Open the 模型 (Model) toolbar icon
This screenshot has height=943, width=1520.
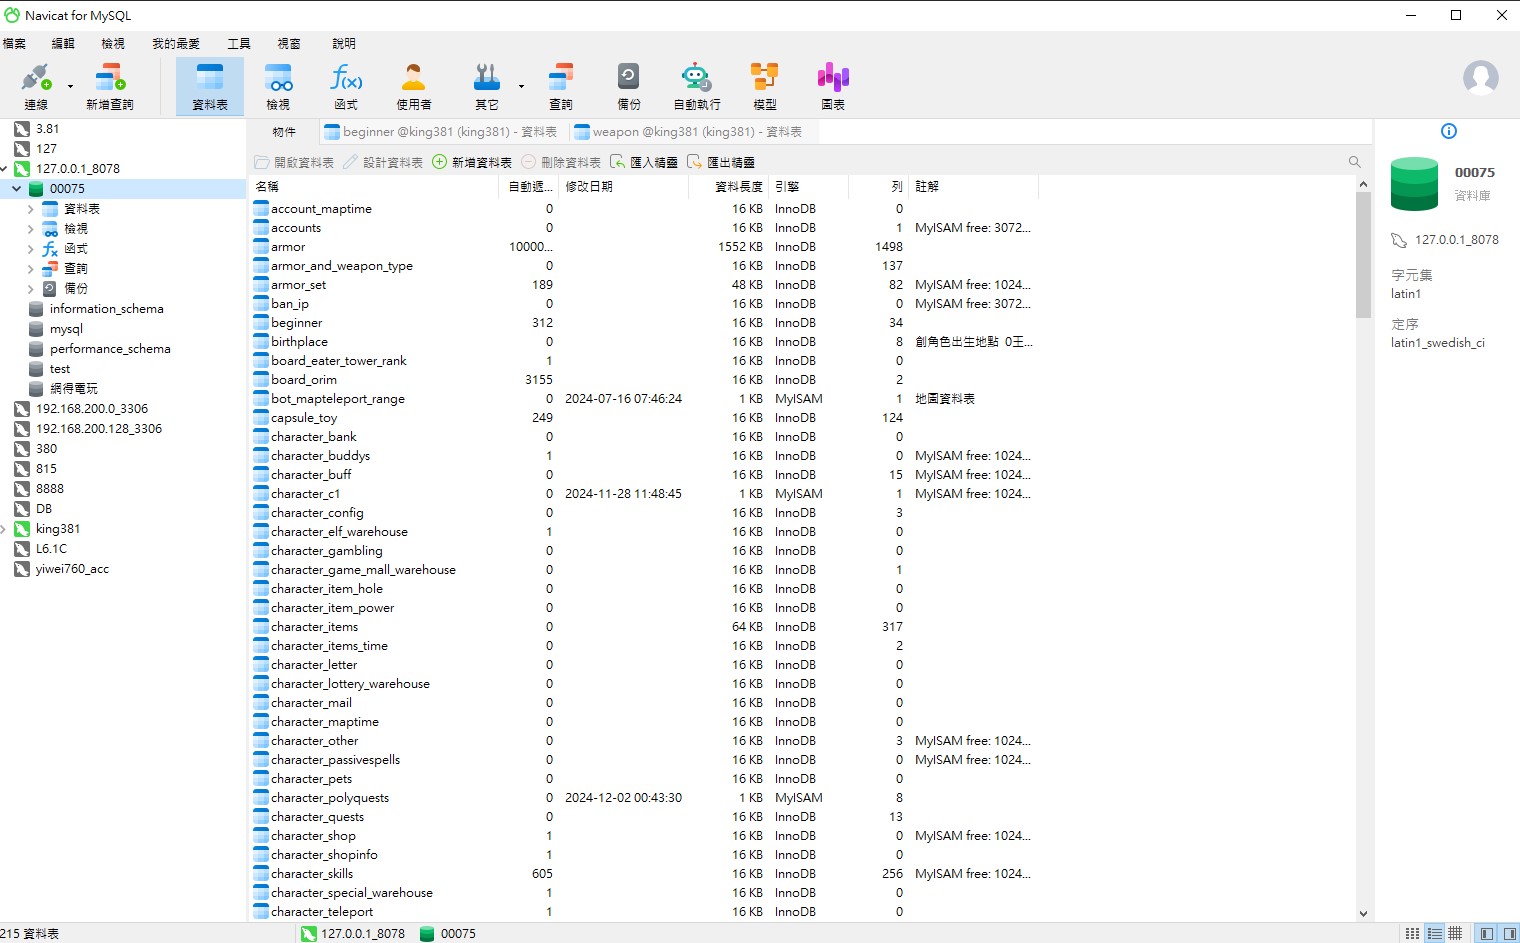point(765,86)
